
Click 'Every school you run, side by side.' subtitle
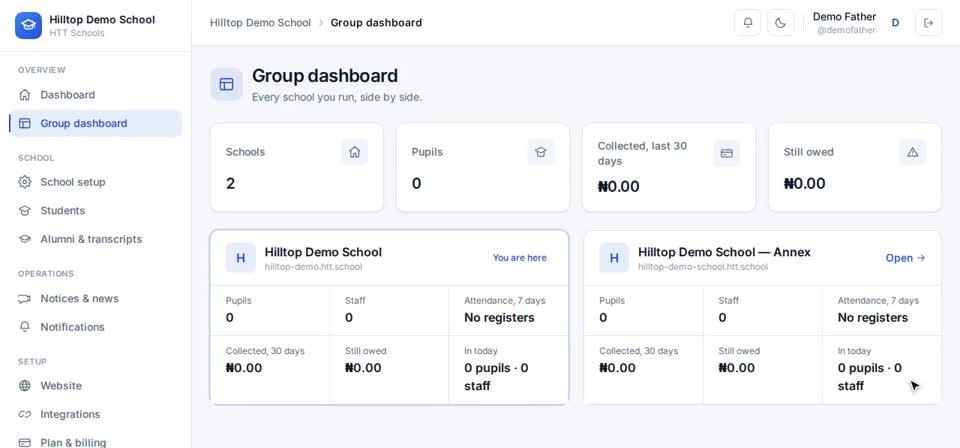337,97
